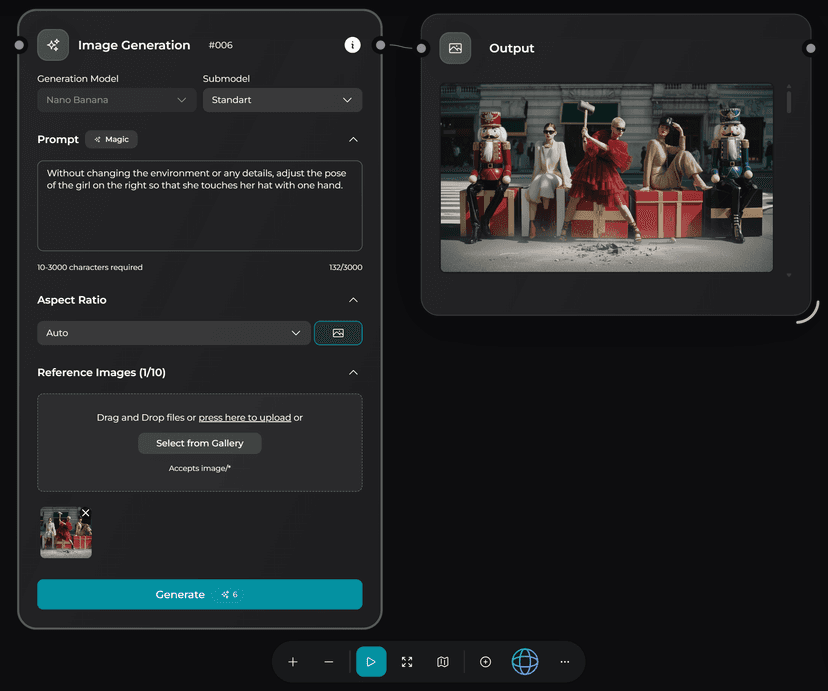Click the sparkle Image Generation node icon
This screenshot has height=691, width=828.
53,45
